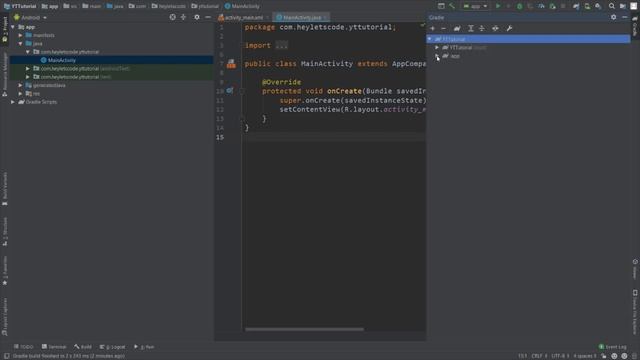
Task: Open the Project tool window side tab
Action: point(4,29)
